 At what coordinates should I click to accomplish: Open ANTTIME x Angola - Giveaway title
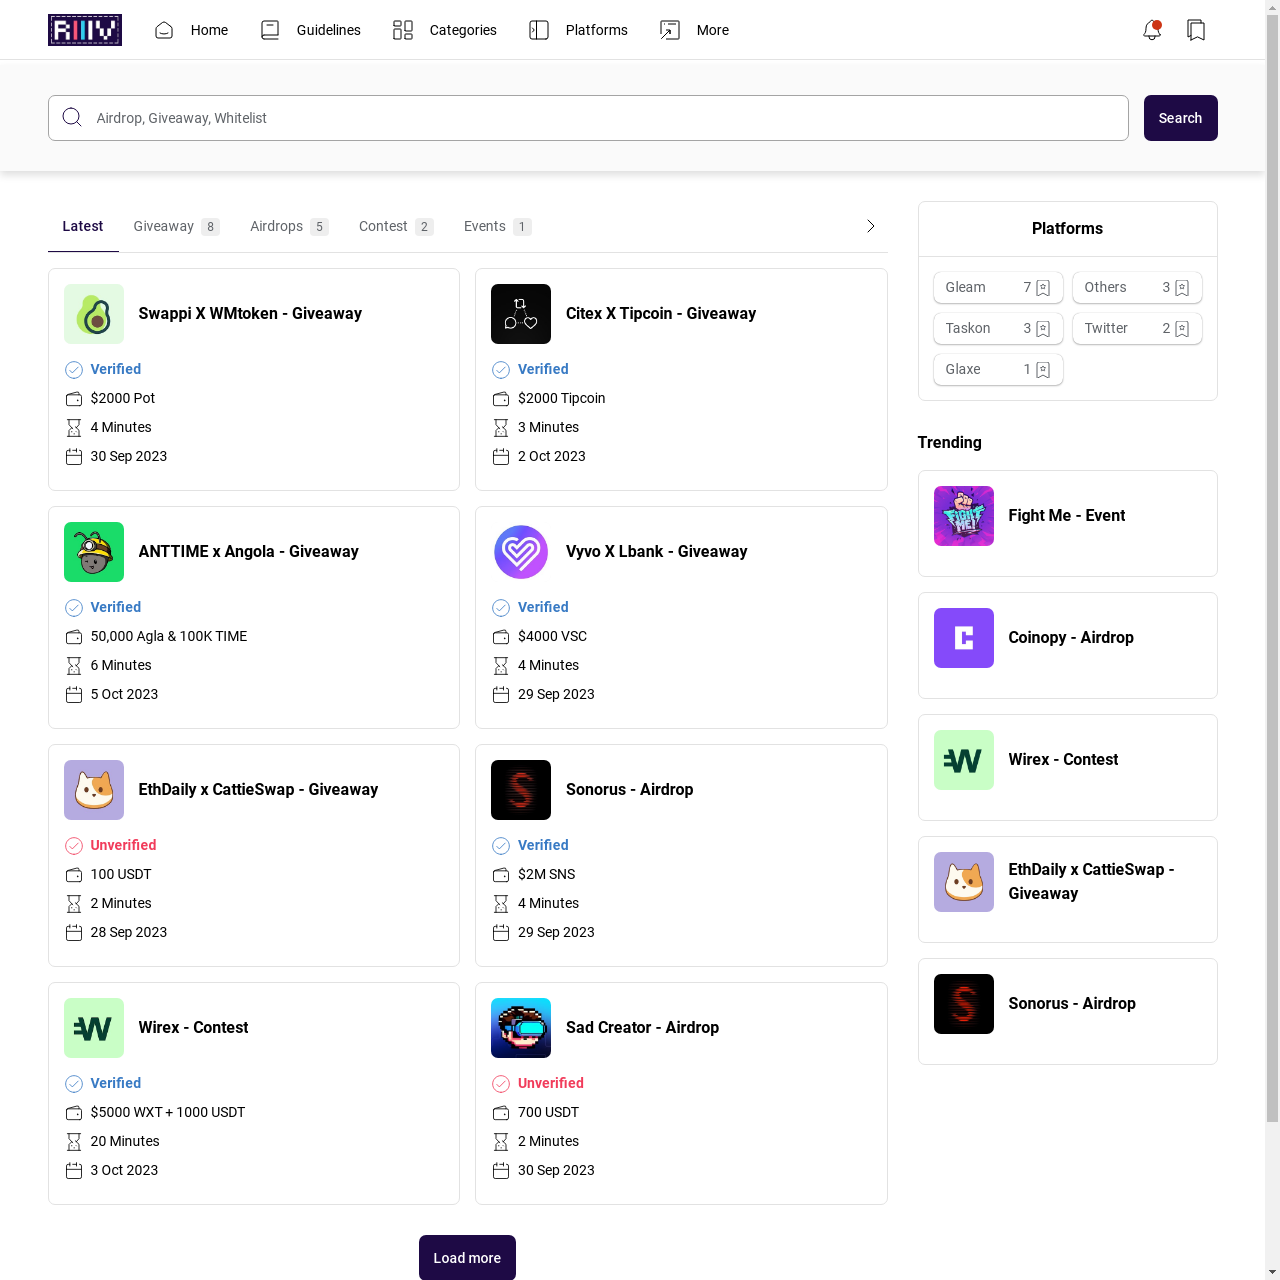(248, 552)
